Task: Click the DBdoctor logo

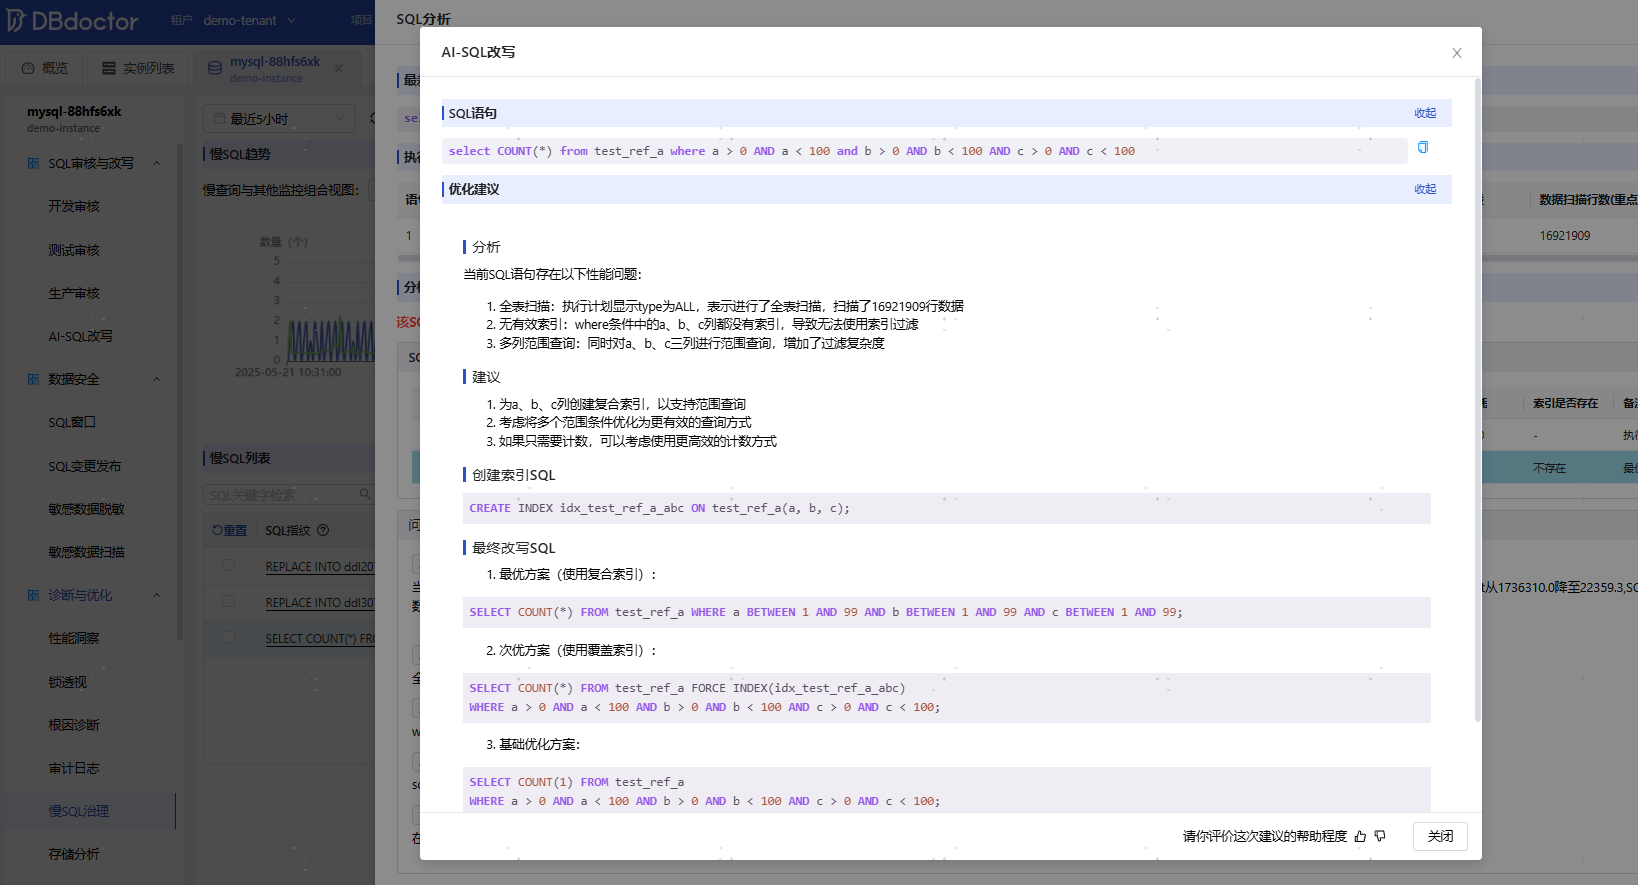Action: click(72, 20)
